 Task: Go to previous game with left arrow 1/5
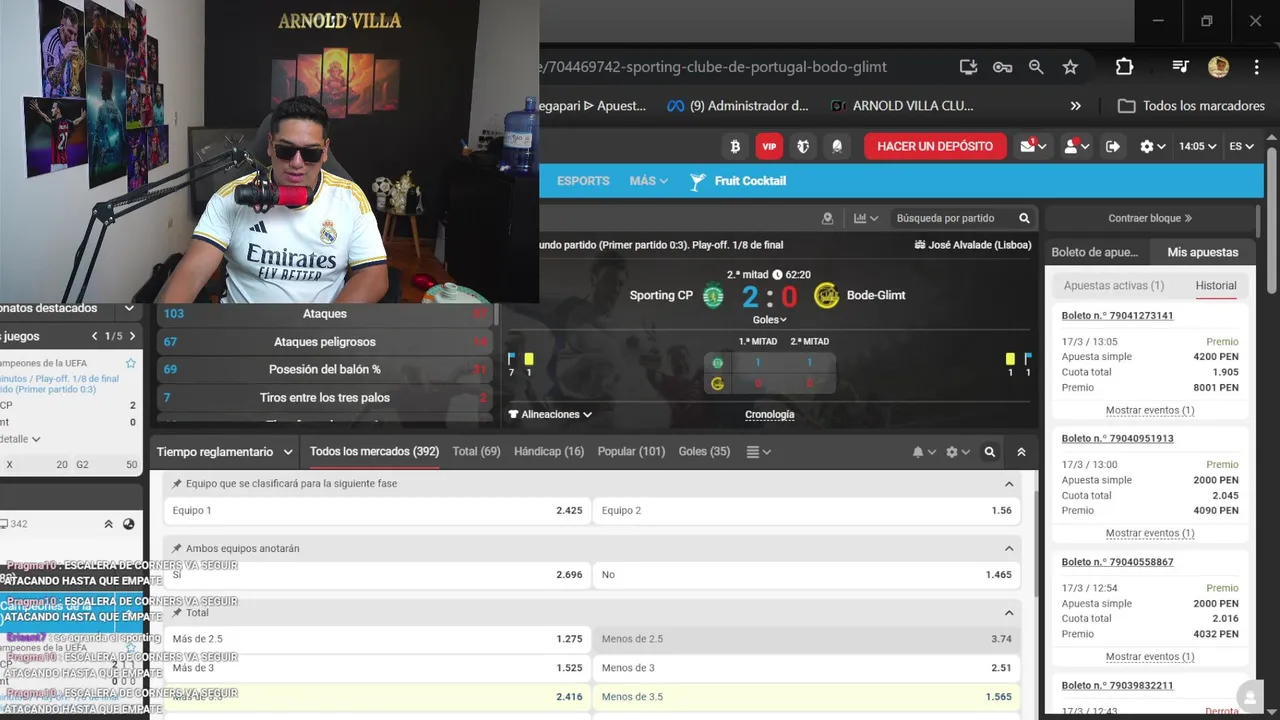coord(95,336)
